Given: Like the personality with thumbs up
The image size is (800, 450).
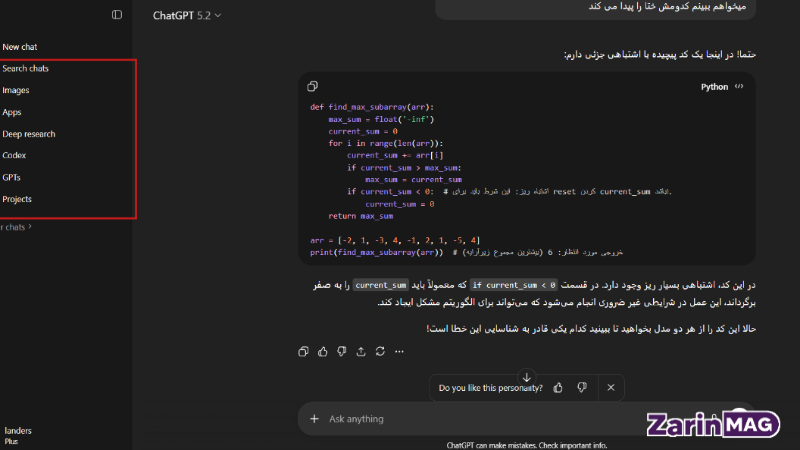Looking at the screenshot, I should coord(558,388).
